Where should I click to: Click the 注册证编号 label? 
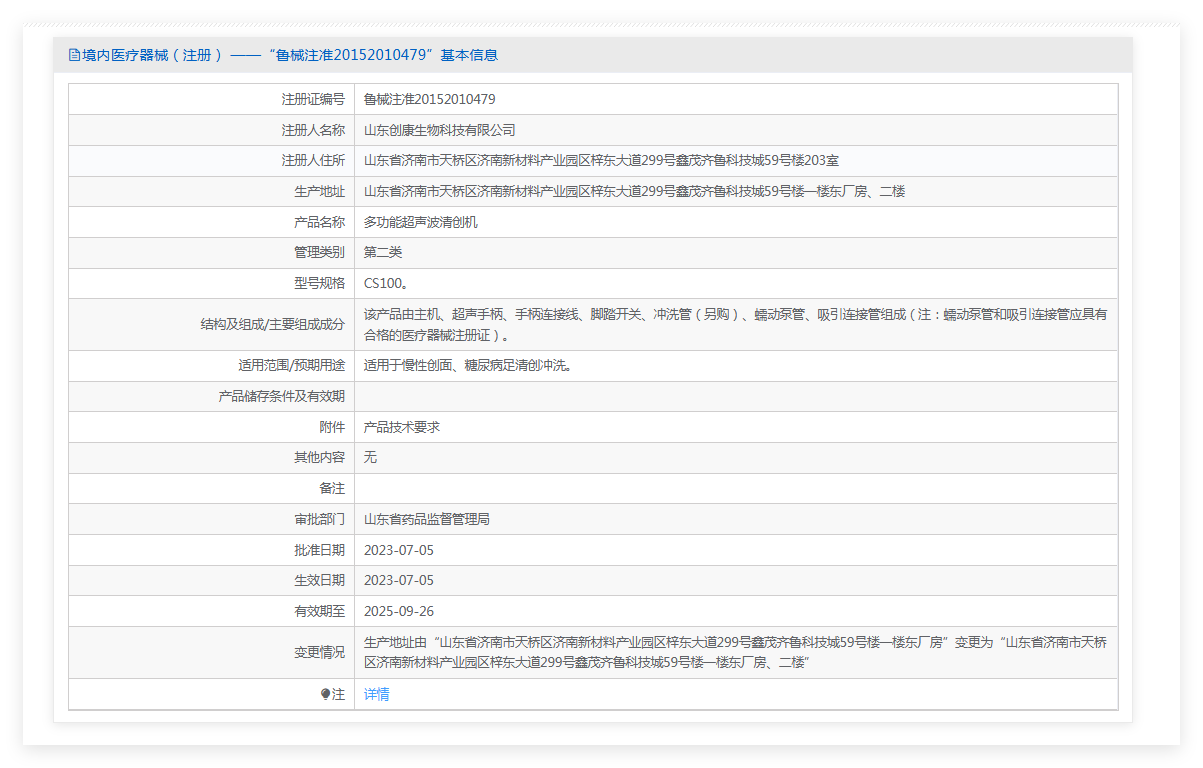[313, 99]
